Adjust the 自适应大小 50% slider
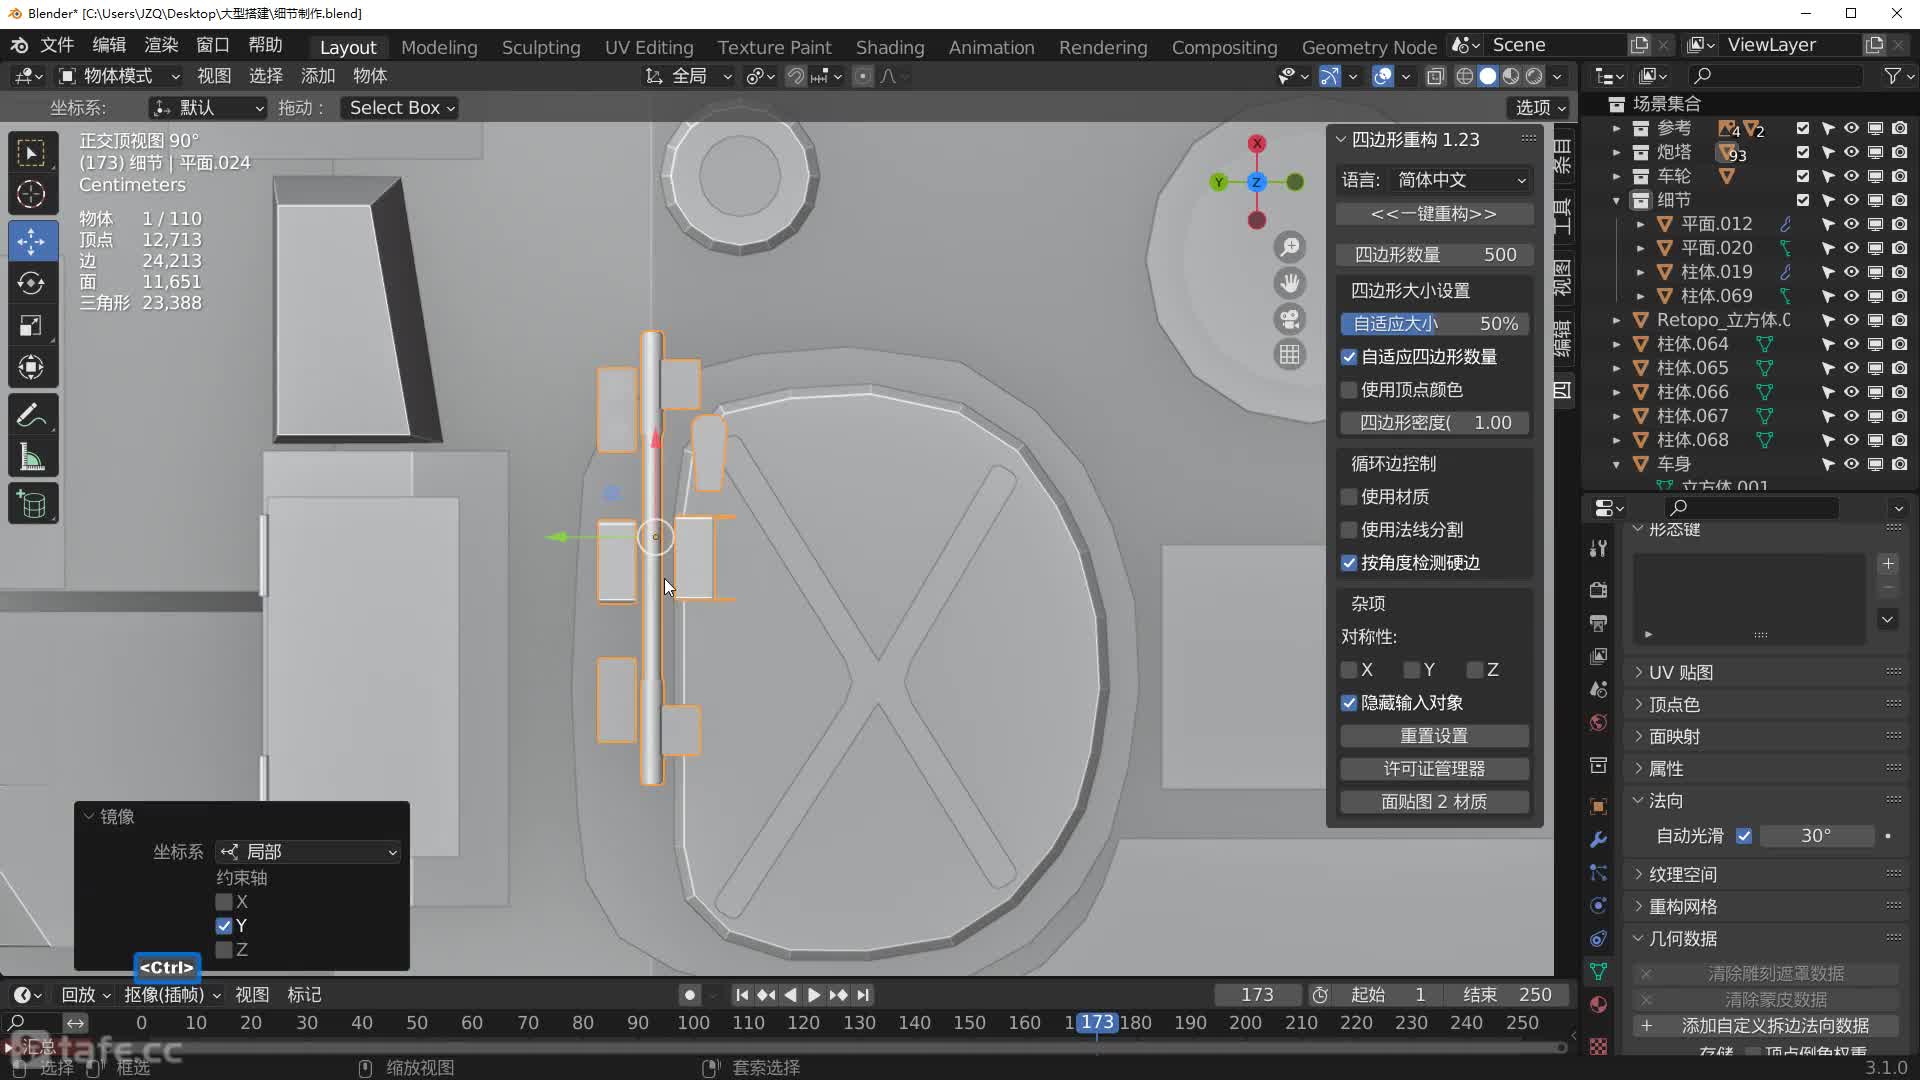Screen dimensions: 1920x1080 1433,324
